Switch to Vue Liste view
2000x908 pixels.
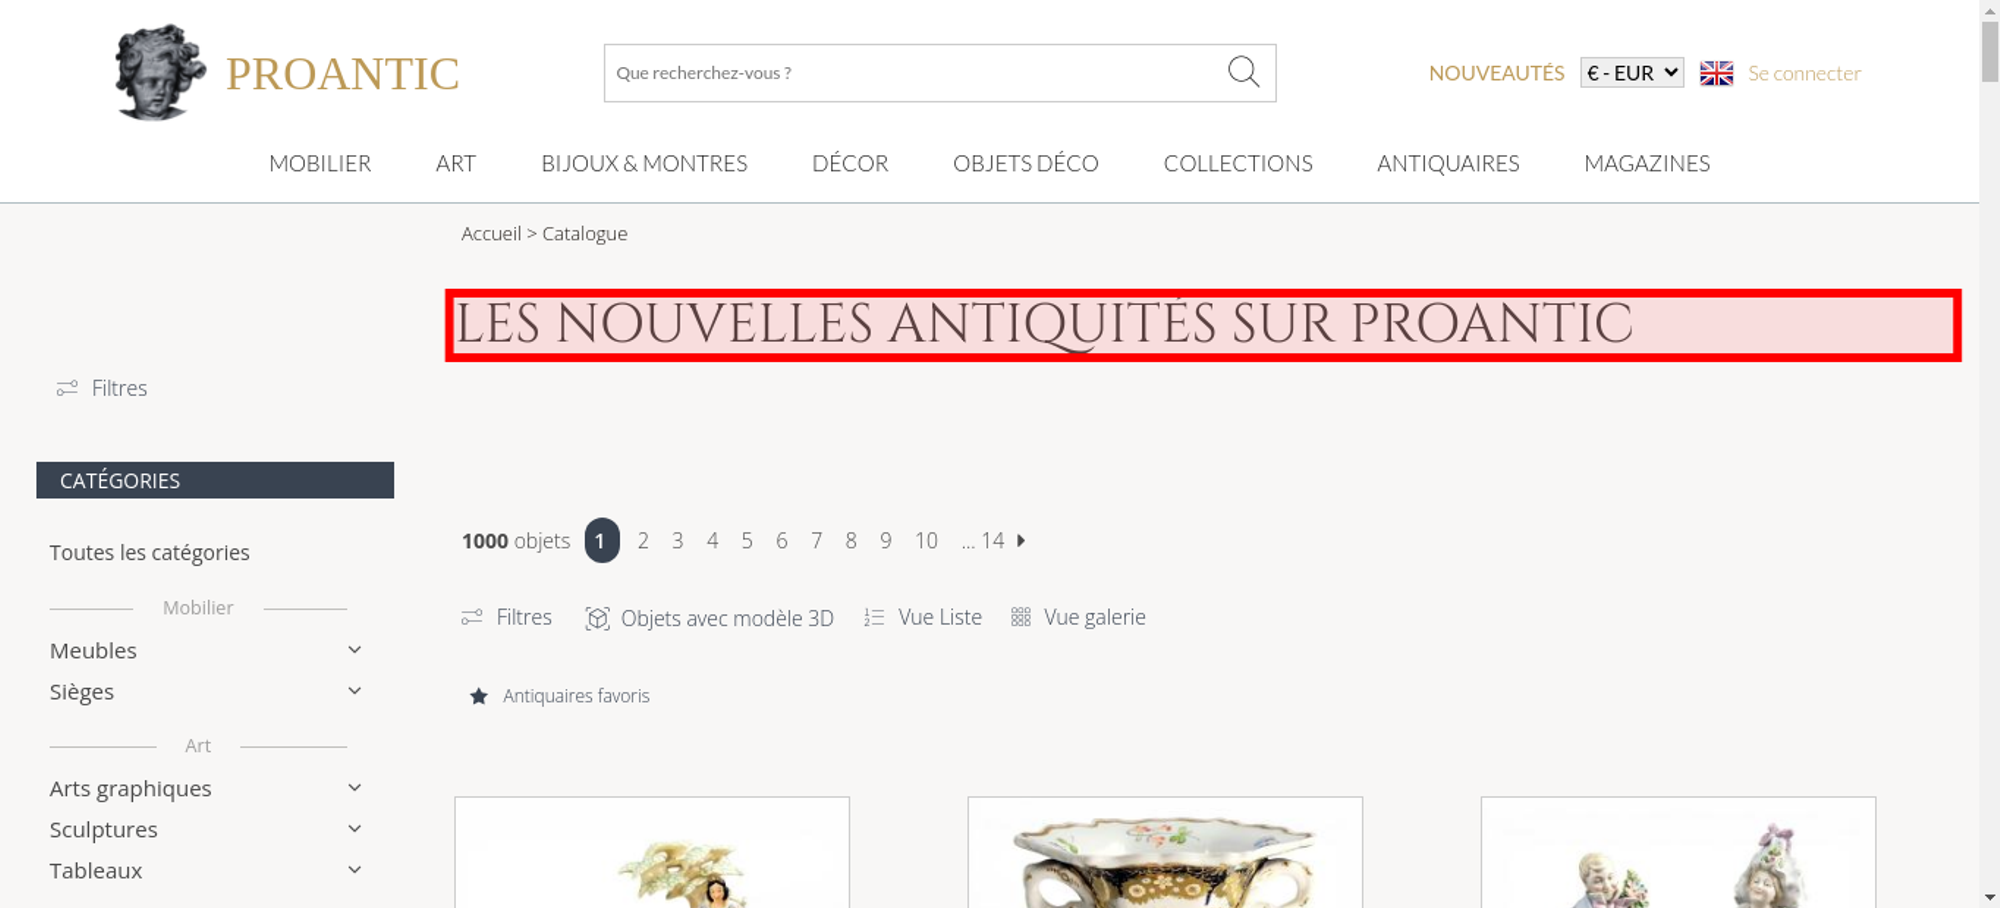(x=923, y=617)
